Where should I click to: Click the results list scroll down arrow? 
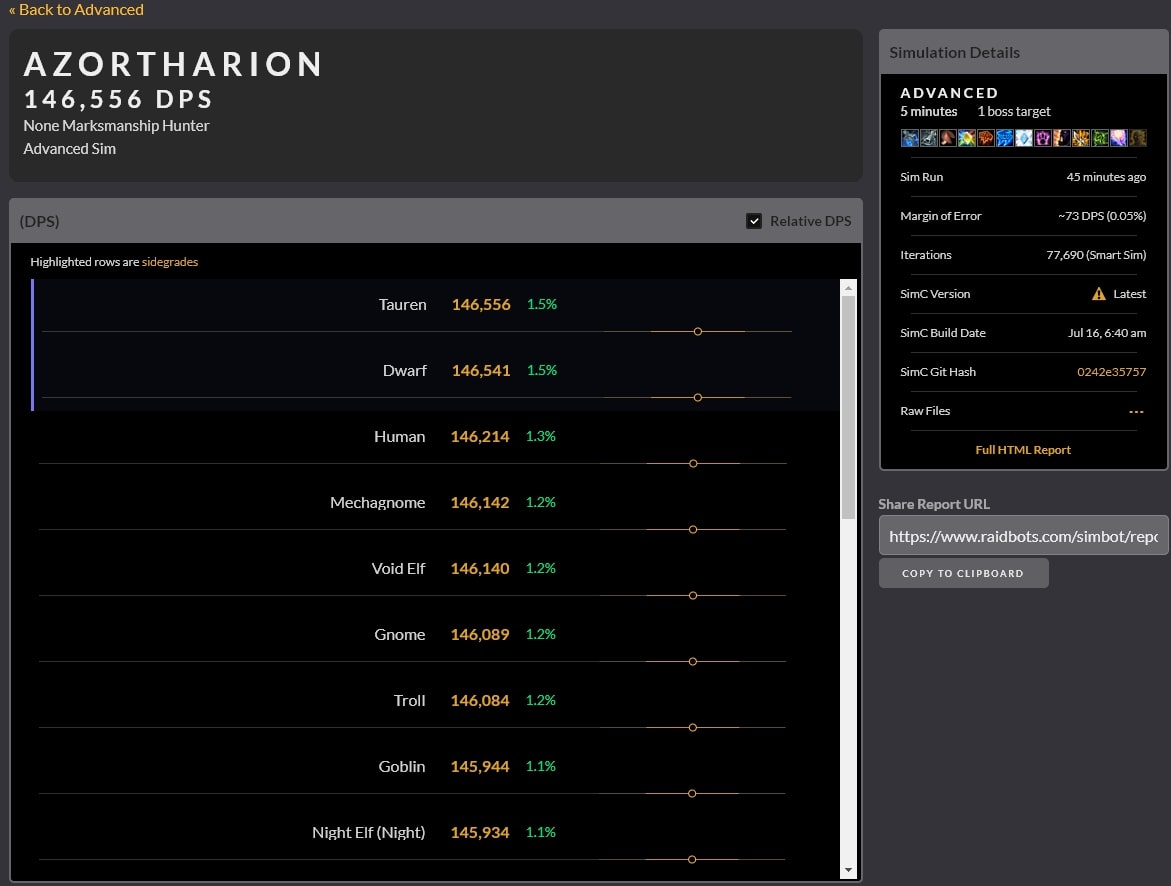849,870
